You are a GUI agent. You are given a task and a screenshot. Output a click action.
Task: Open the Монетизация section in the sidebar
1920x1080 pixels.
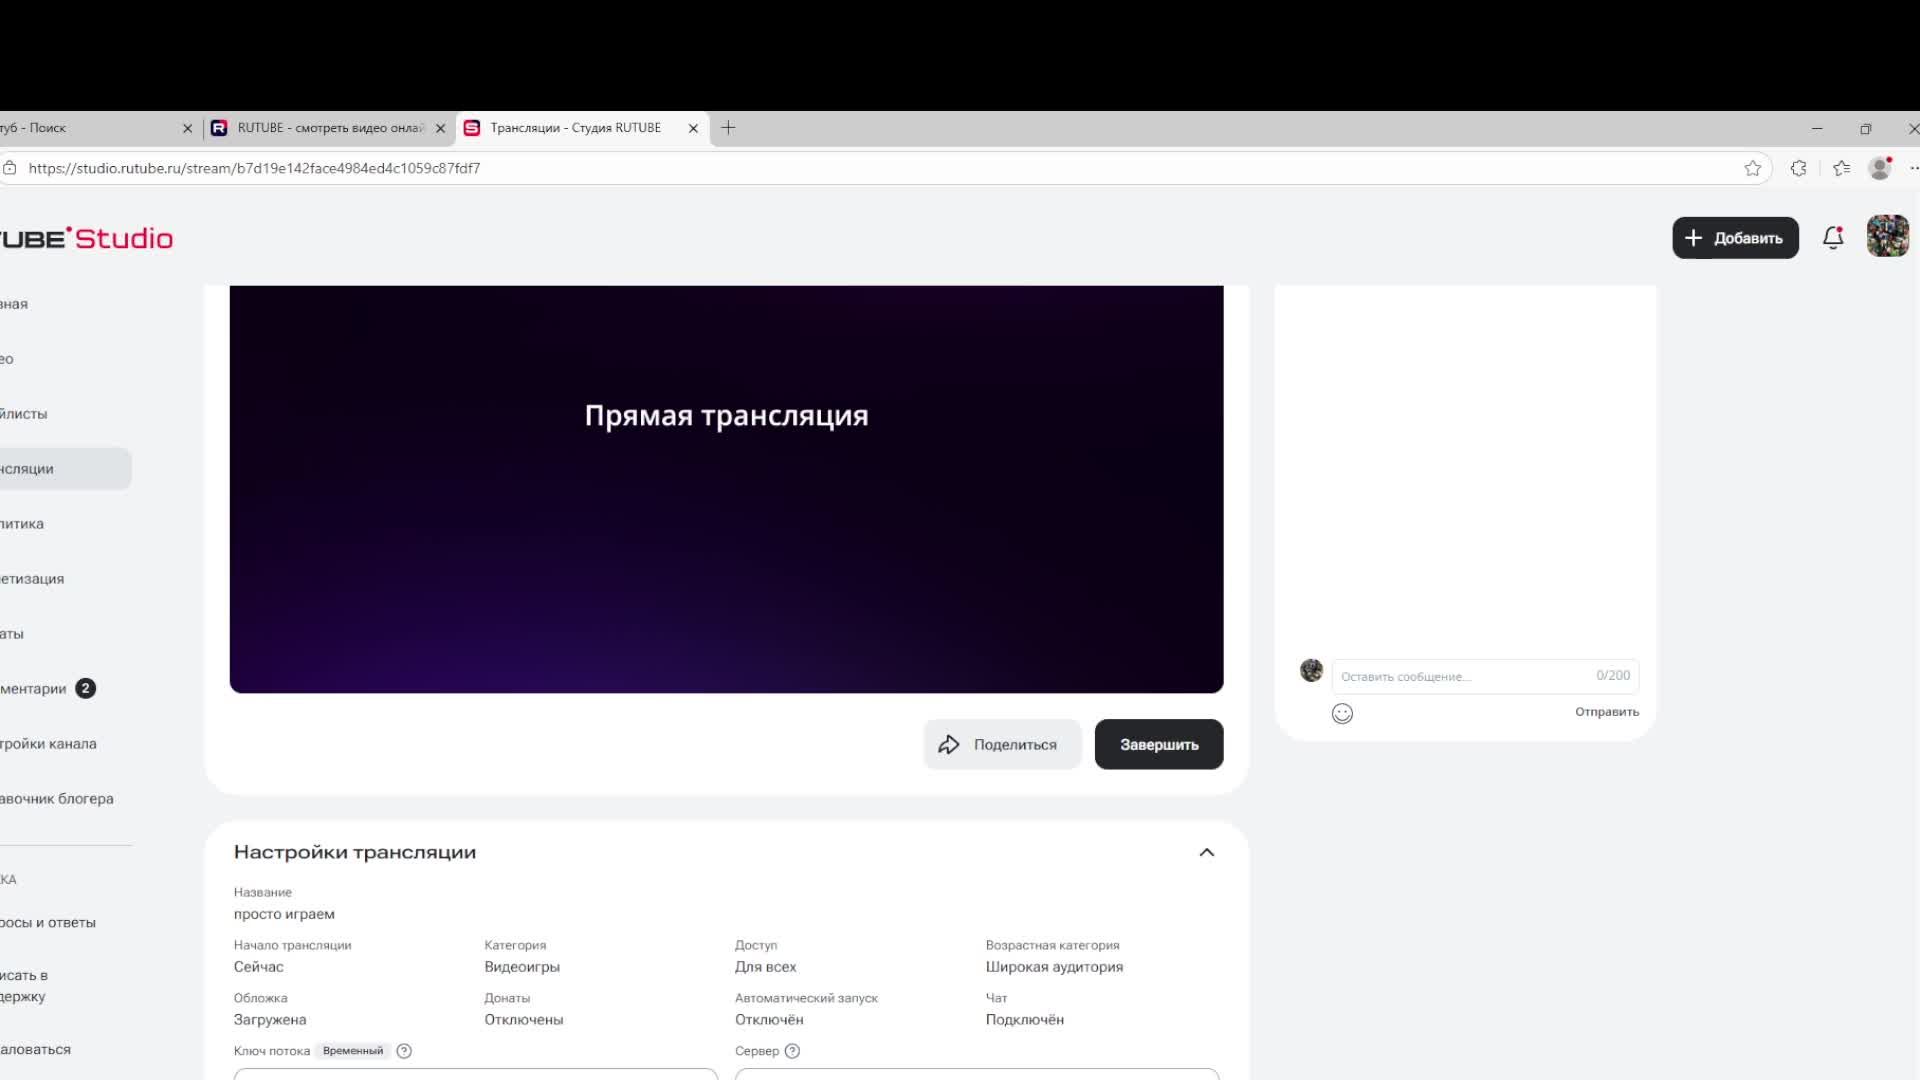(x=31, y=578)
